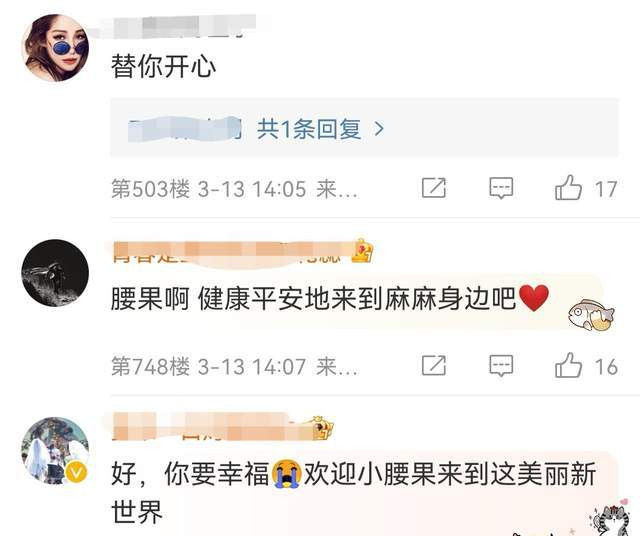Image resolution: width=640 pixels, height=536 pixels.
Task: Open the dark circular avatar profile
Action: click(x=55, y=273)
